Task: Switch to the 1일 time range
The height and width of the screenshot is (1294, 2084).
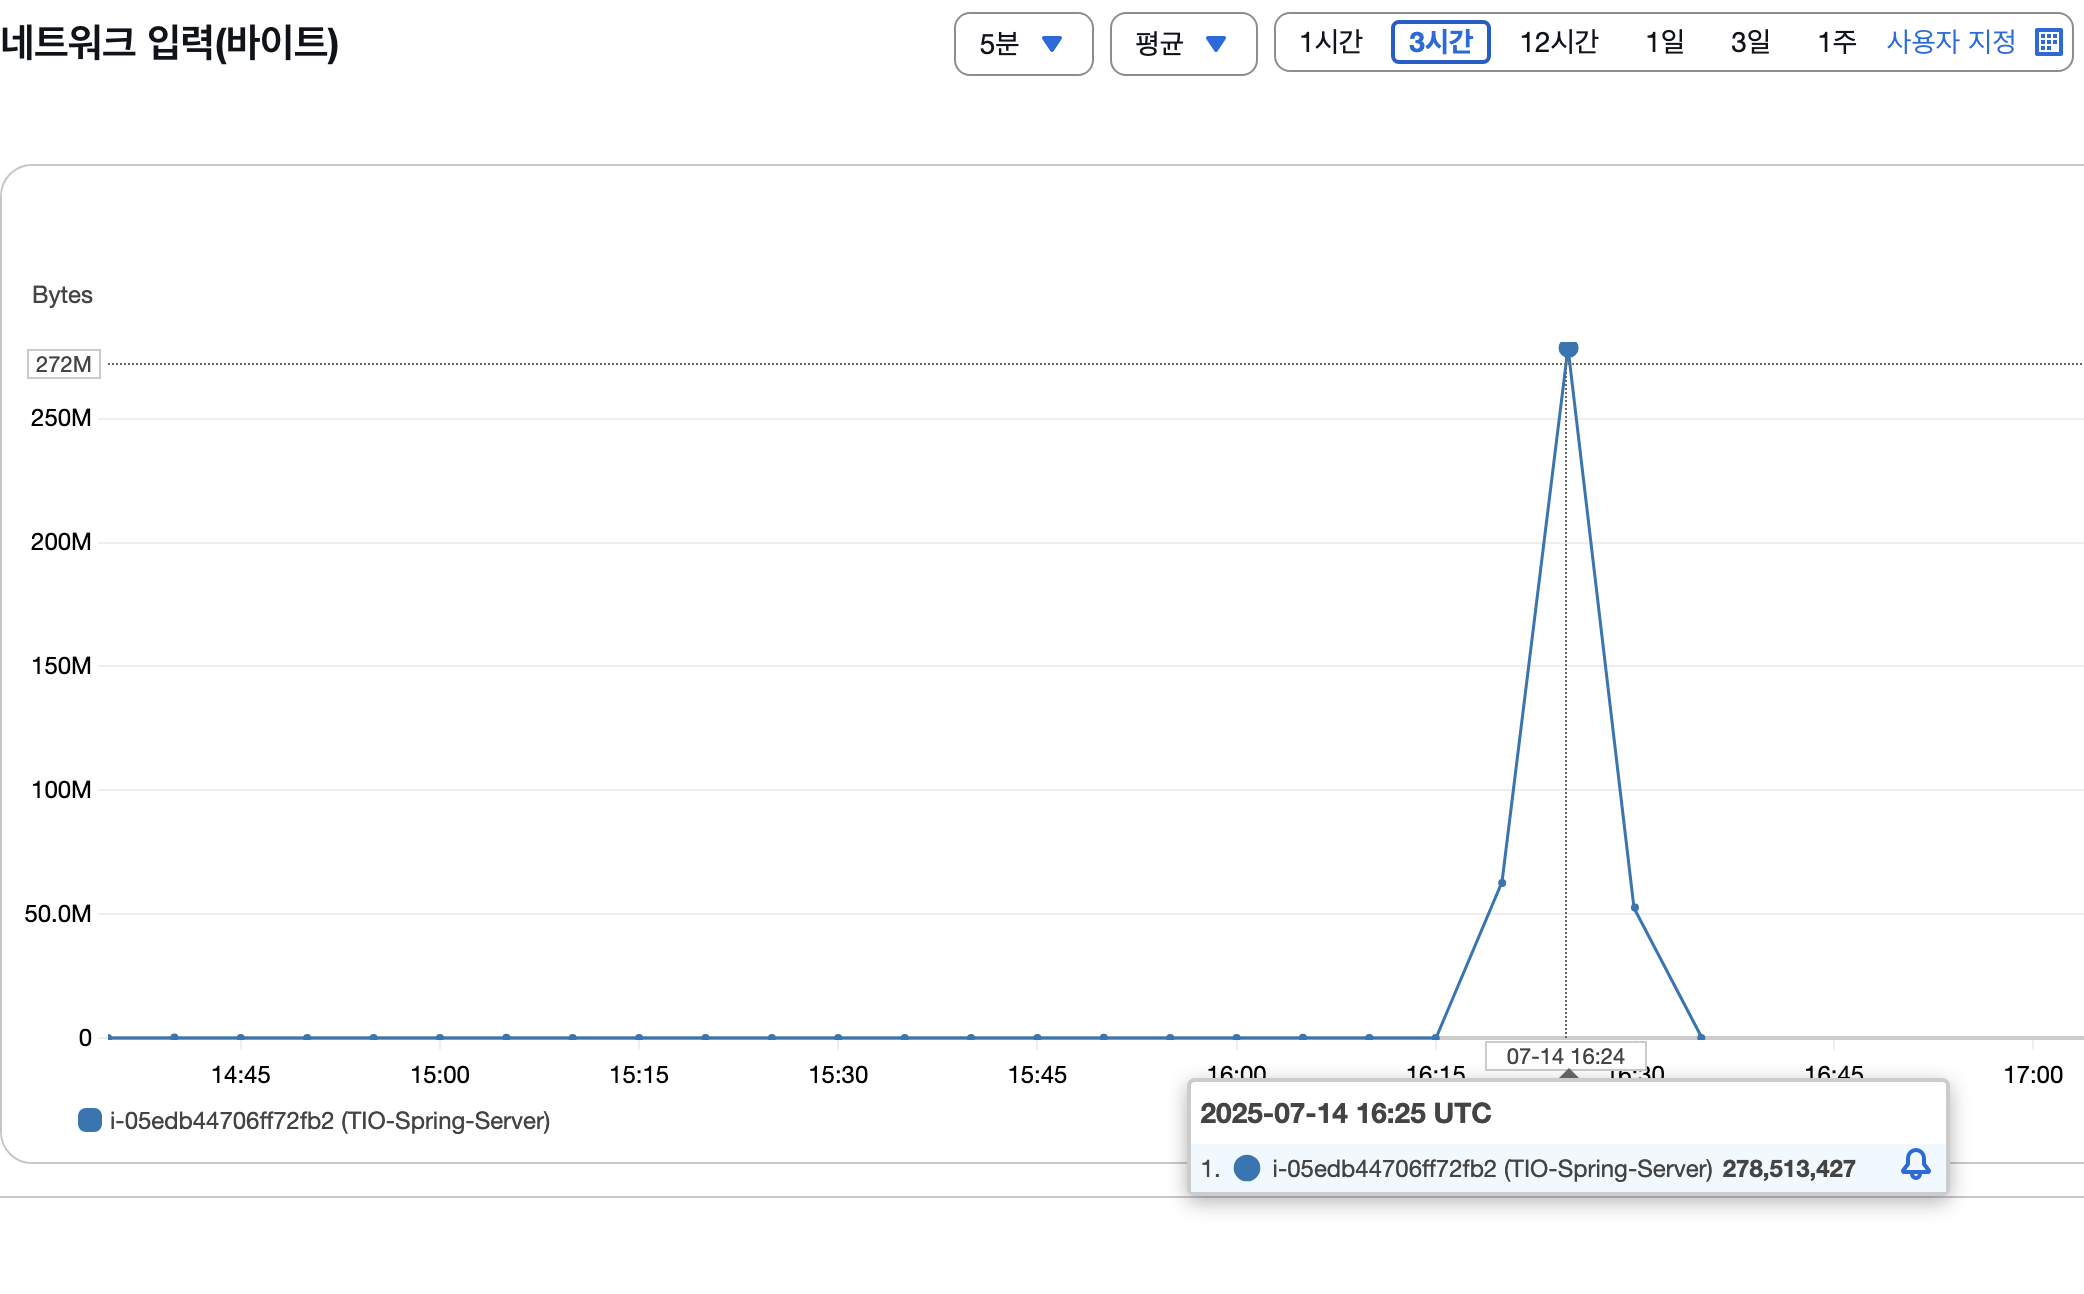Action: (1665, 42)
